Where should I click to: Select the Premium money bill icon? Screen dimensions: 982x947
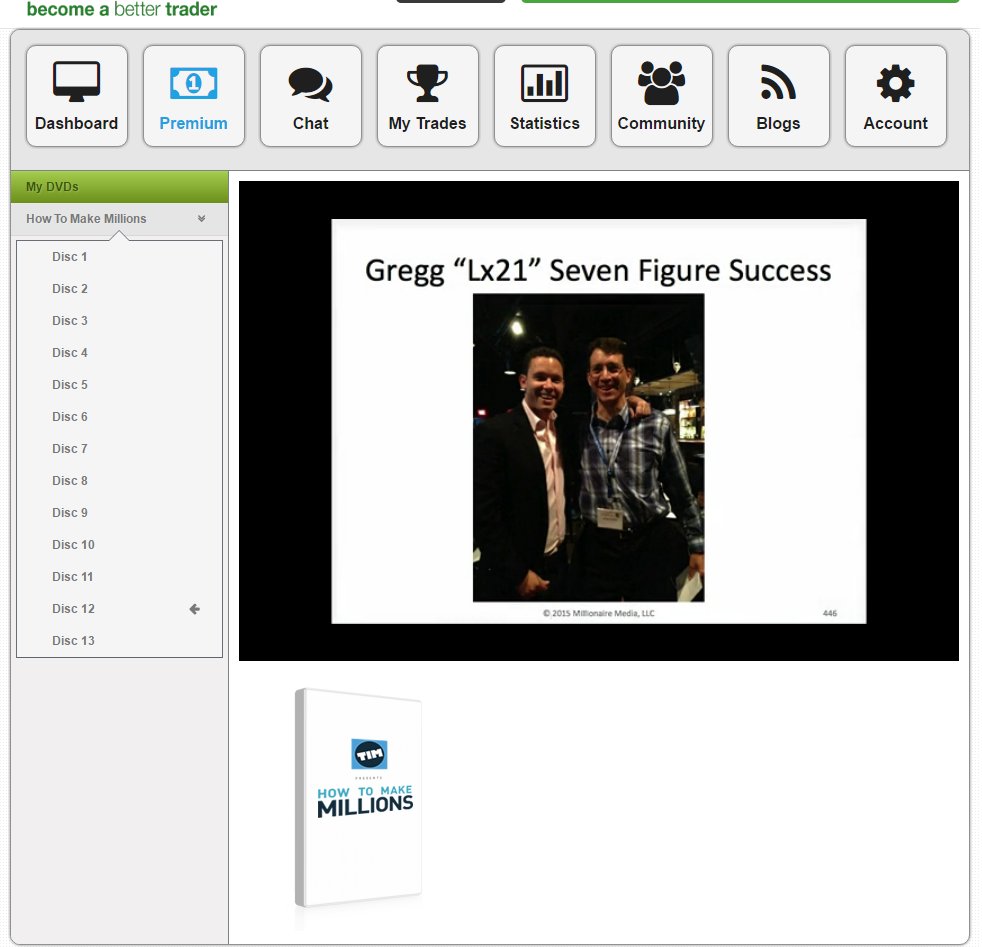coord(194,83)
